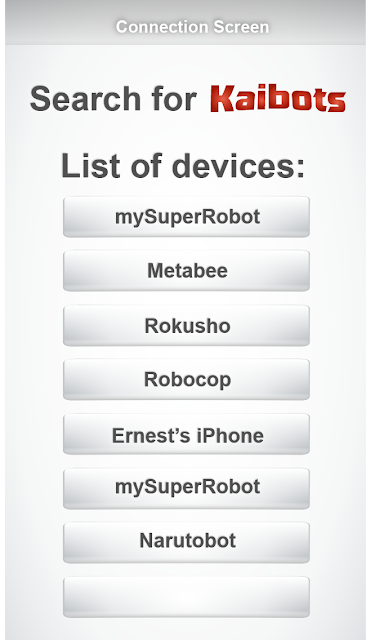
Task: Click the Connection Screen title bar
Action: [x=186, y=23]
